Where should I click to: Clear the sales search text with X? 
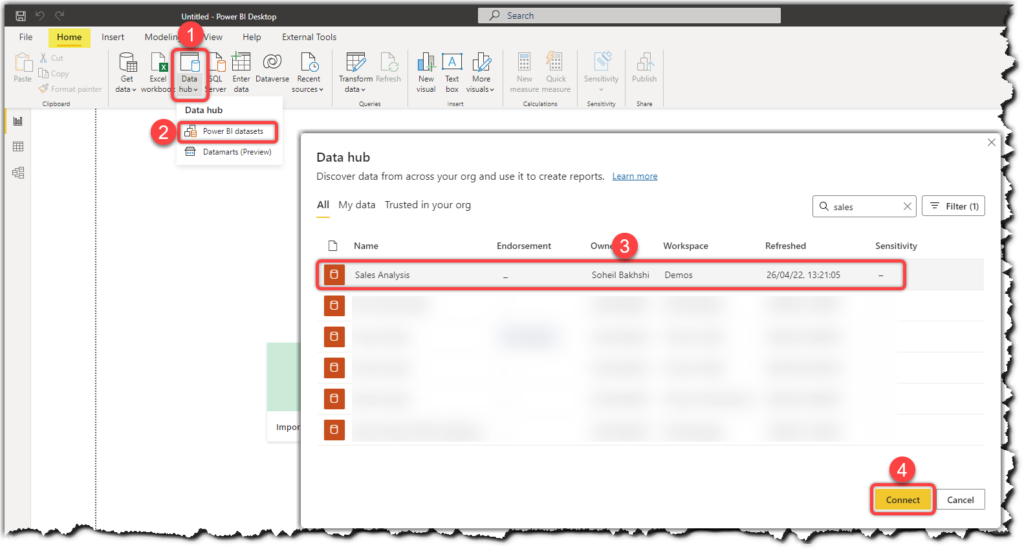click(907, 206)
